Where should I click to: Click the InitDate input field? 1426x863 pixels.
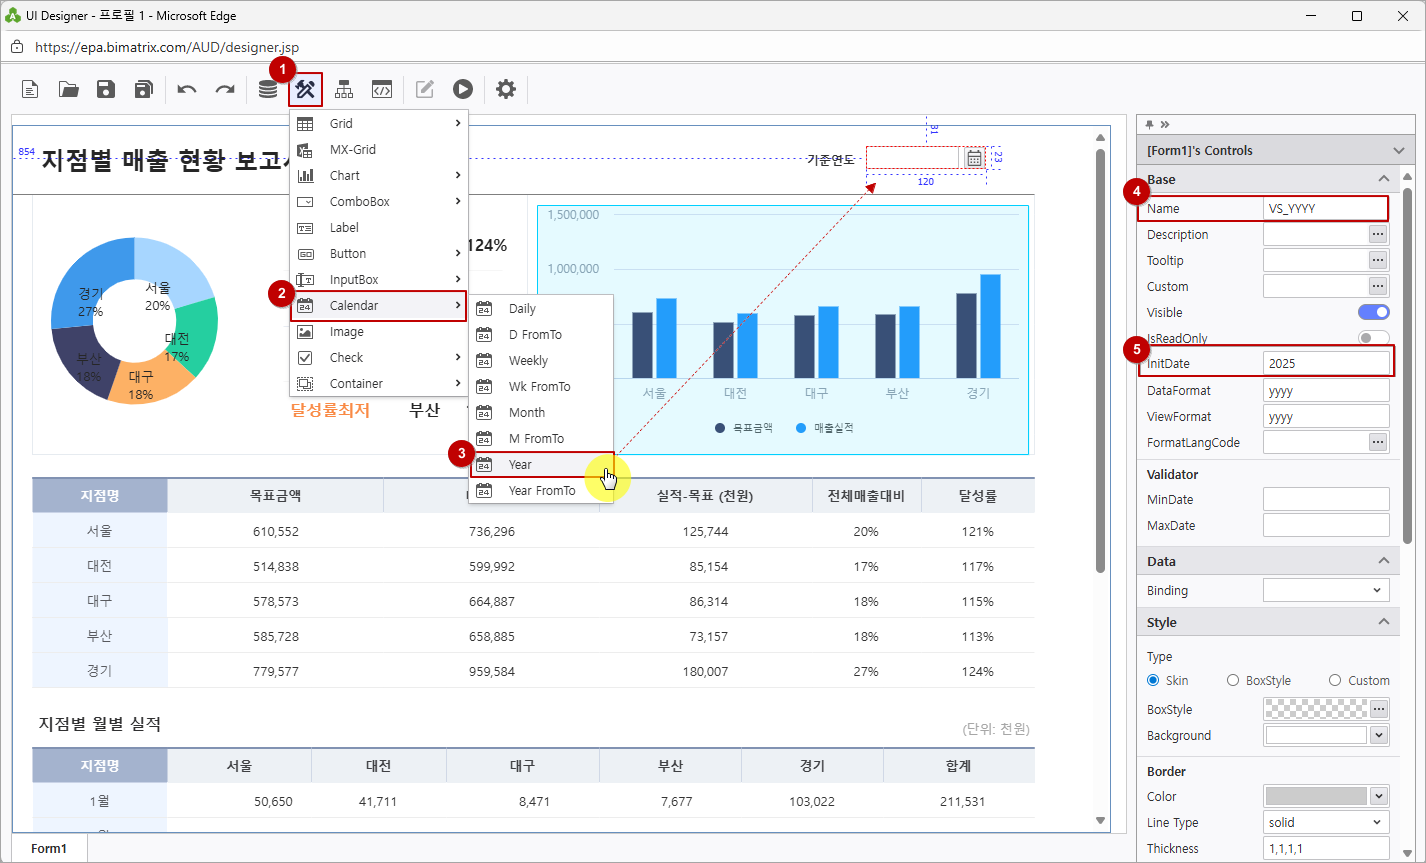point(1326,363)
